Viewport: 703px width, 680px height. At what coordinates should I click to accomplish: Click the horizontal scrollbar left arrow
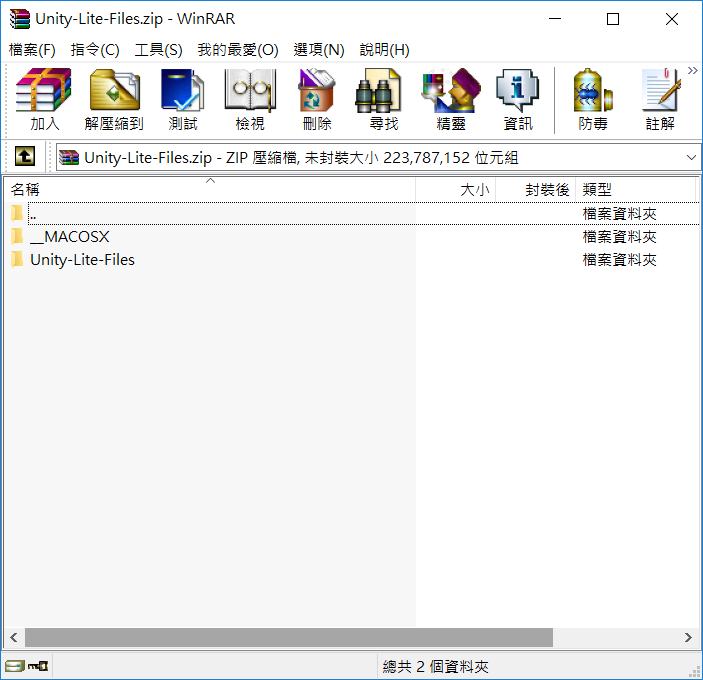[x=14, y=637]
